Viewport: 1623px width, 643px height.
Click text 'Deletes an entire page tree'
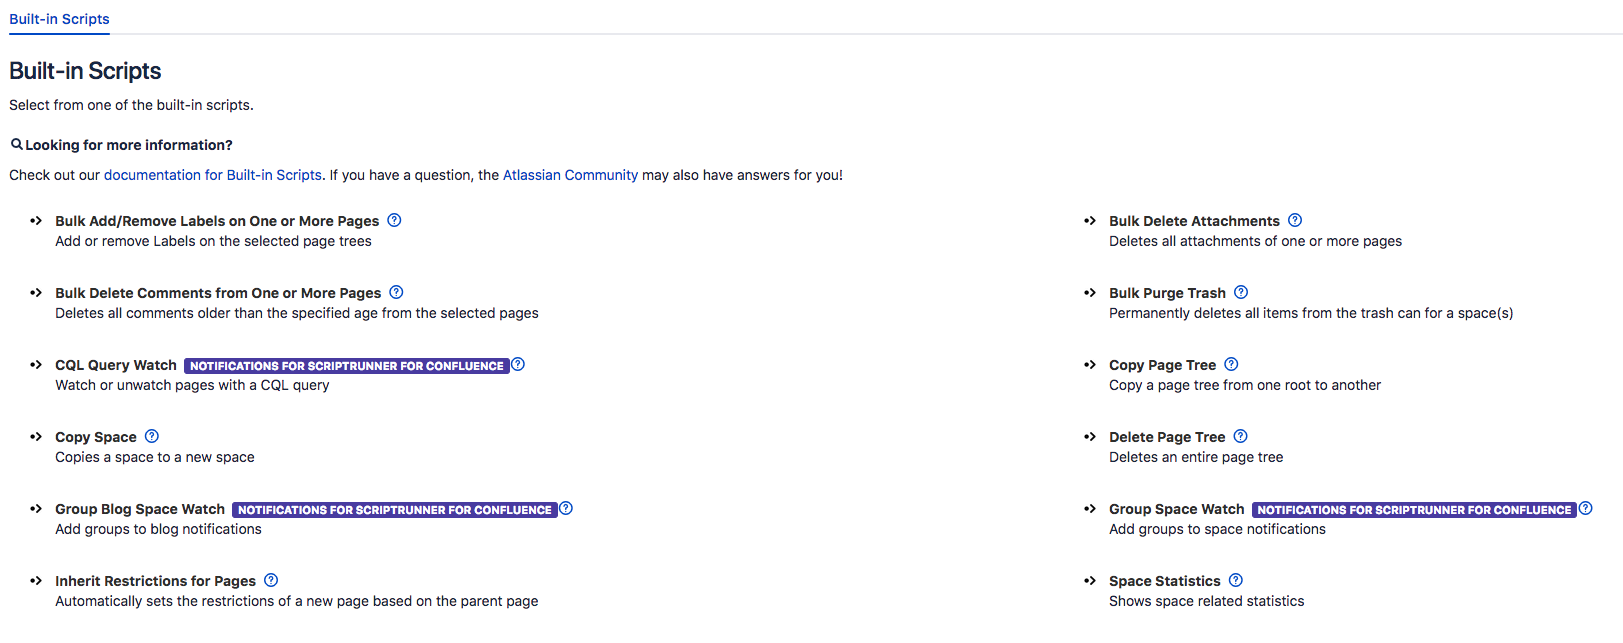1196,457
